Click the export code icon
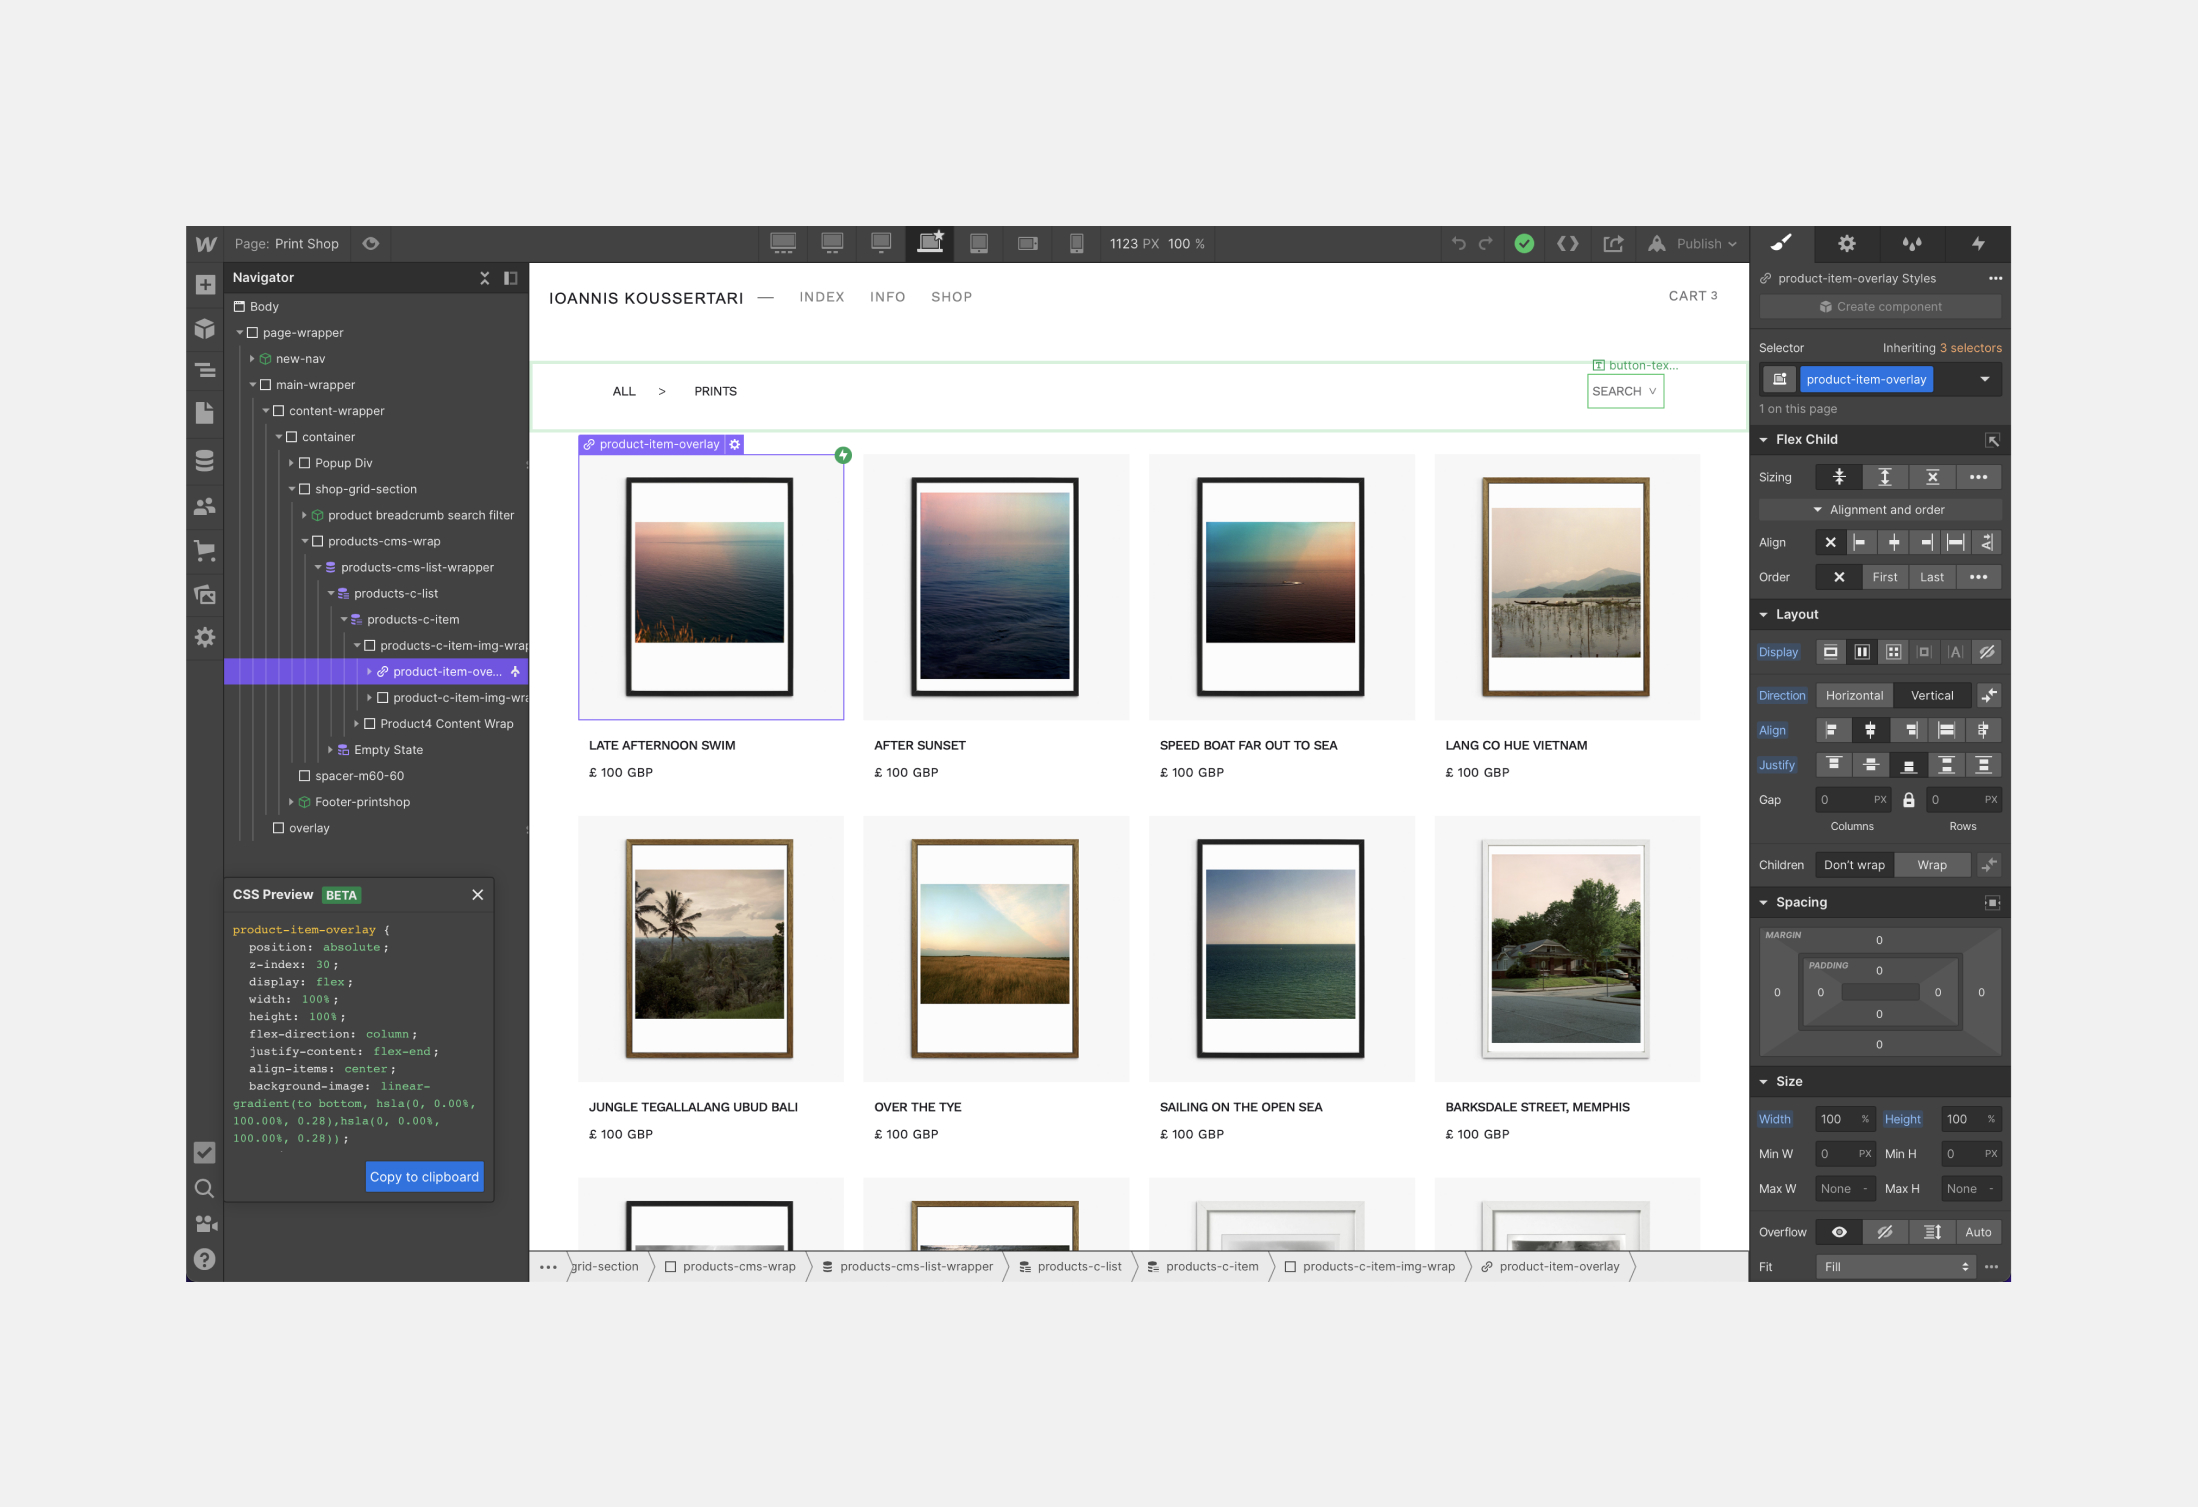Viewport: 2198px width, 1507px height. [1567, 244]
